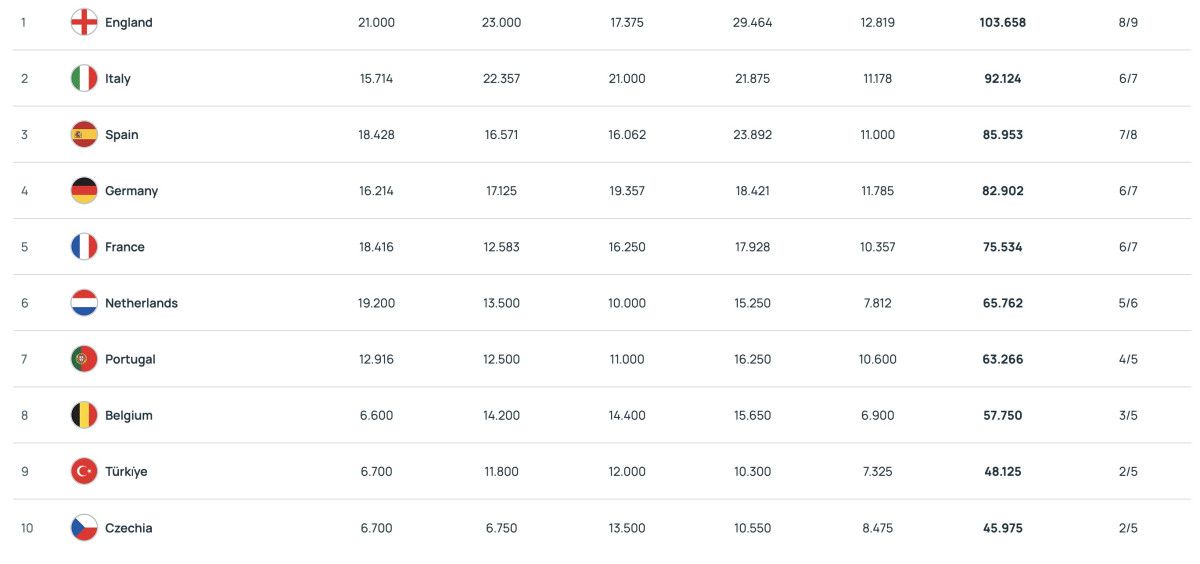Viewport: 1200px width, 564px height.
Task: Click Germany's total 82.902
Action: pos(1002,190)
